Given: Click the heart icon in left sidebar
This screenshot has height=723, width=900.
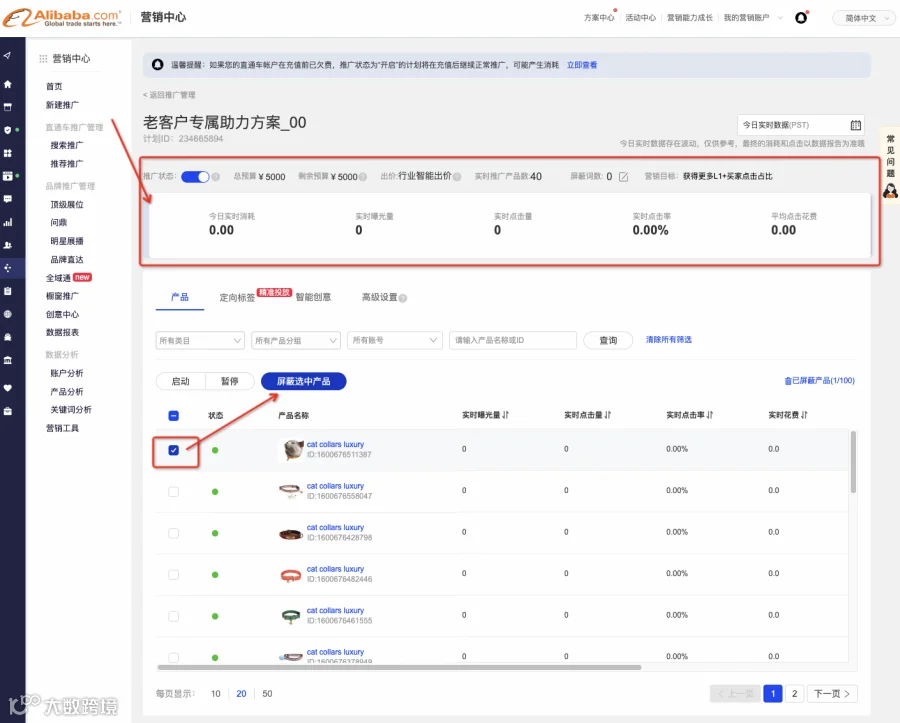Looking at the screenshot, I should coord(7,388).
